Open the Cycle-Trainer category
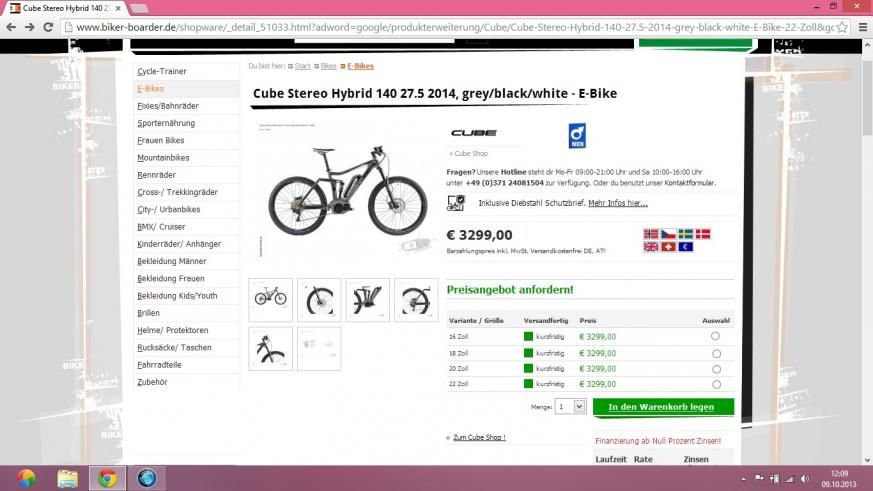Image resolution: width=873 pixels, height=491 pixels. coord(162,71)
